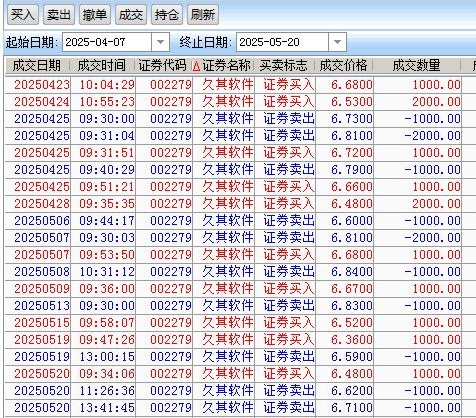The height and width of the screenshot is (418, 476).
Task: Click the red sort triangle beside 证券名称
Action: pyautogui.click(x=197, y=67)
